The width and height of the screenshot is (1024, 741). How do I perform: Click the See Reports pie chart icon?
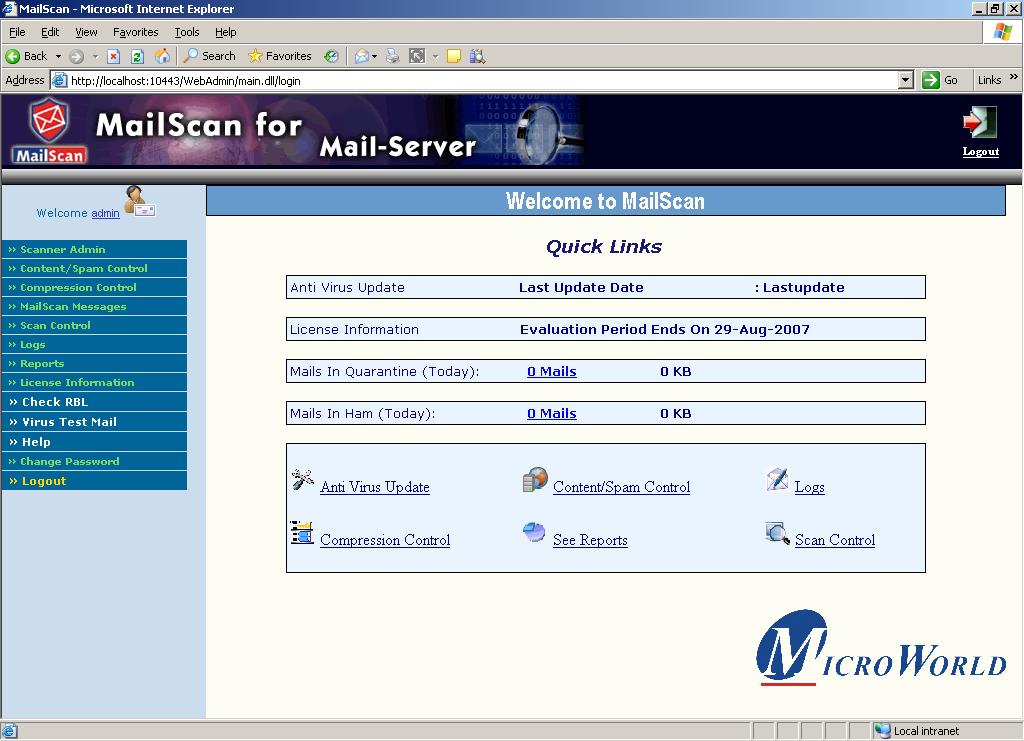click(x=534, y=531)
